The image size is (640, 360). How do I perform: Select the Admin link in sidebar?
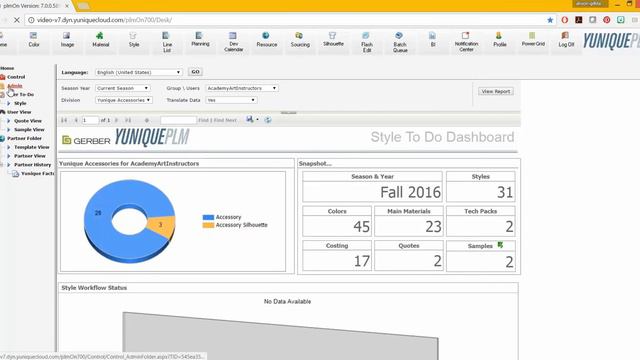15,86
